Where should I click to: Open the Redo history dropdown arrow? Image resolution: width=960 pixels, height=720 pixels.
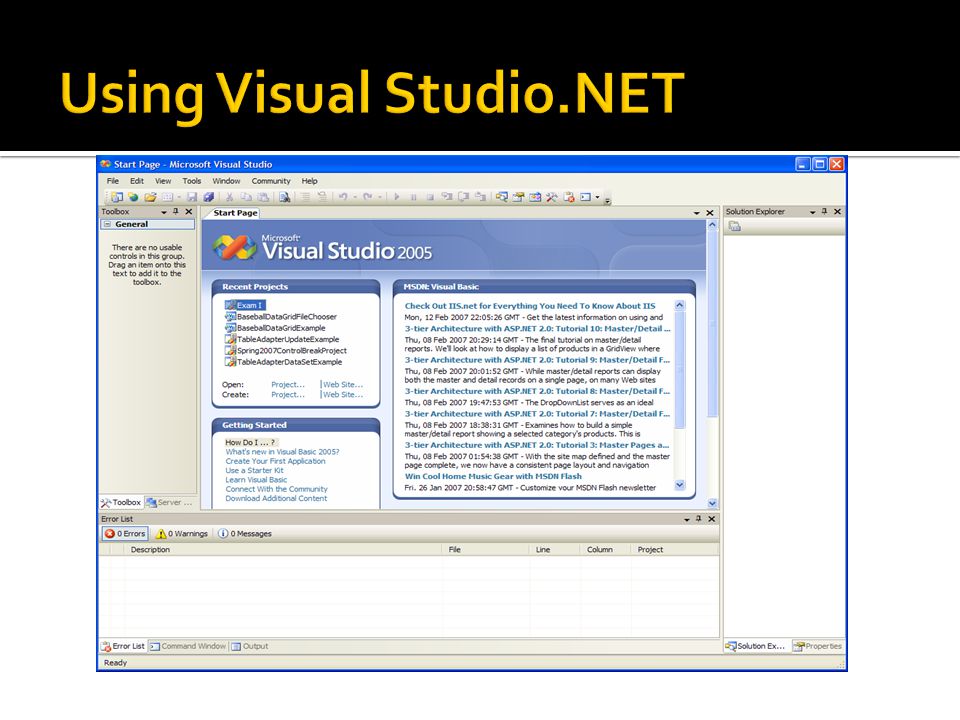pyautogui.click(x=380, y=197)
